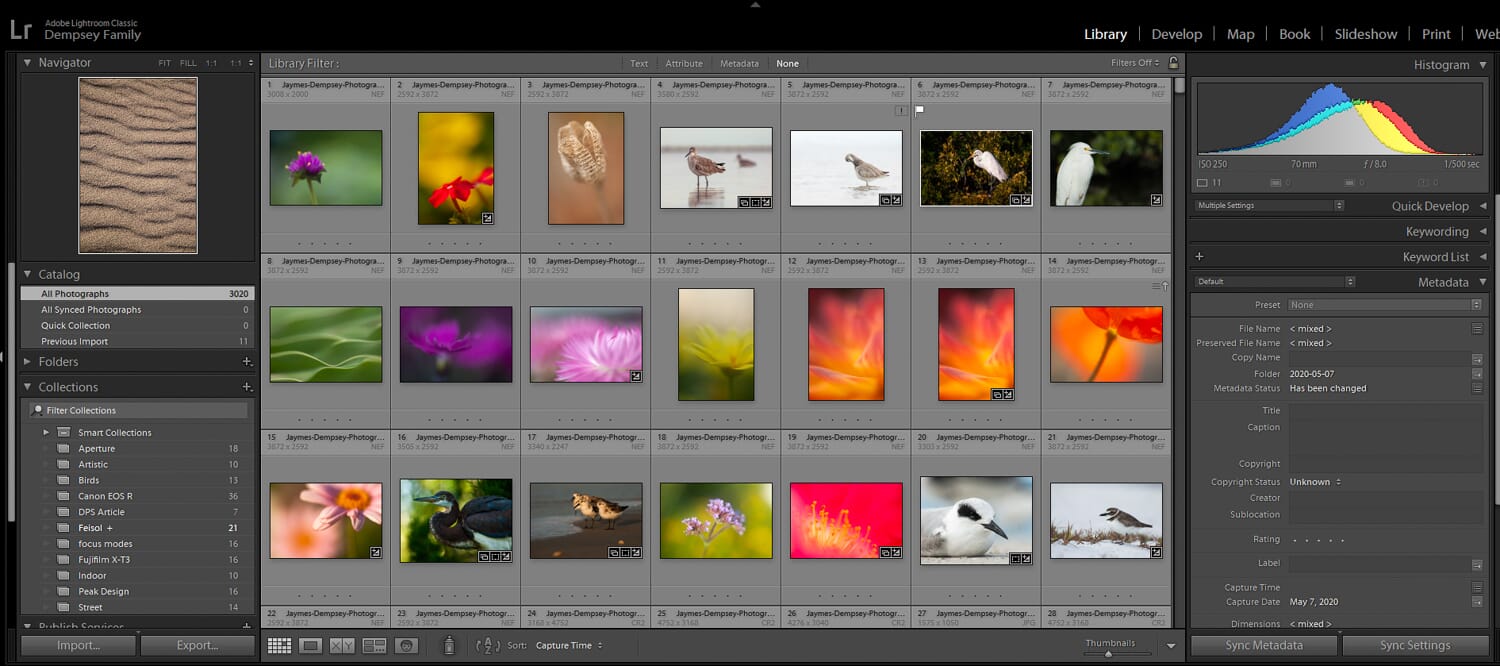
Task: Click Metadata Status action icon
Action: (1476, 388)
